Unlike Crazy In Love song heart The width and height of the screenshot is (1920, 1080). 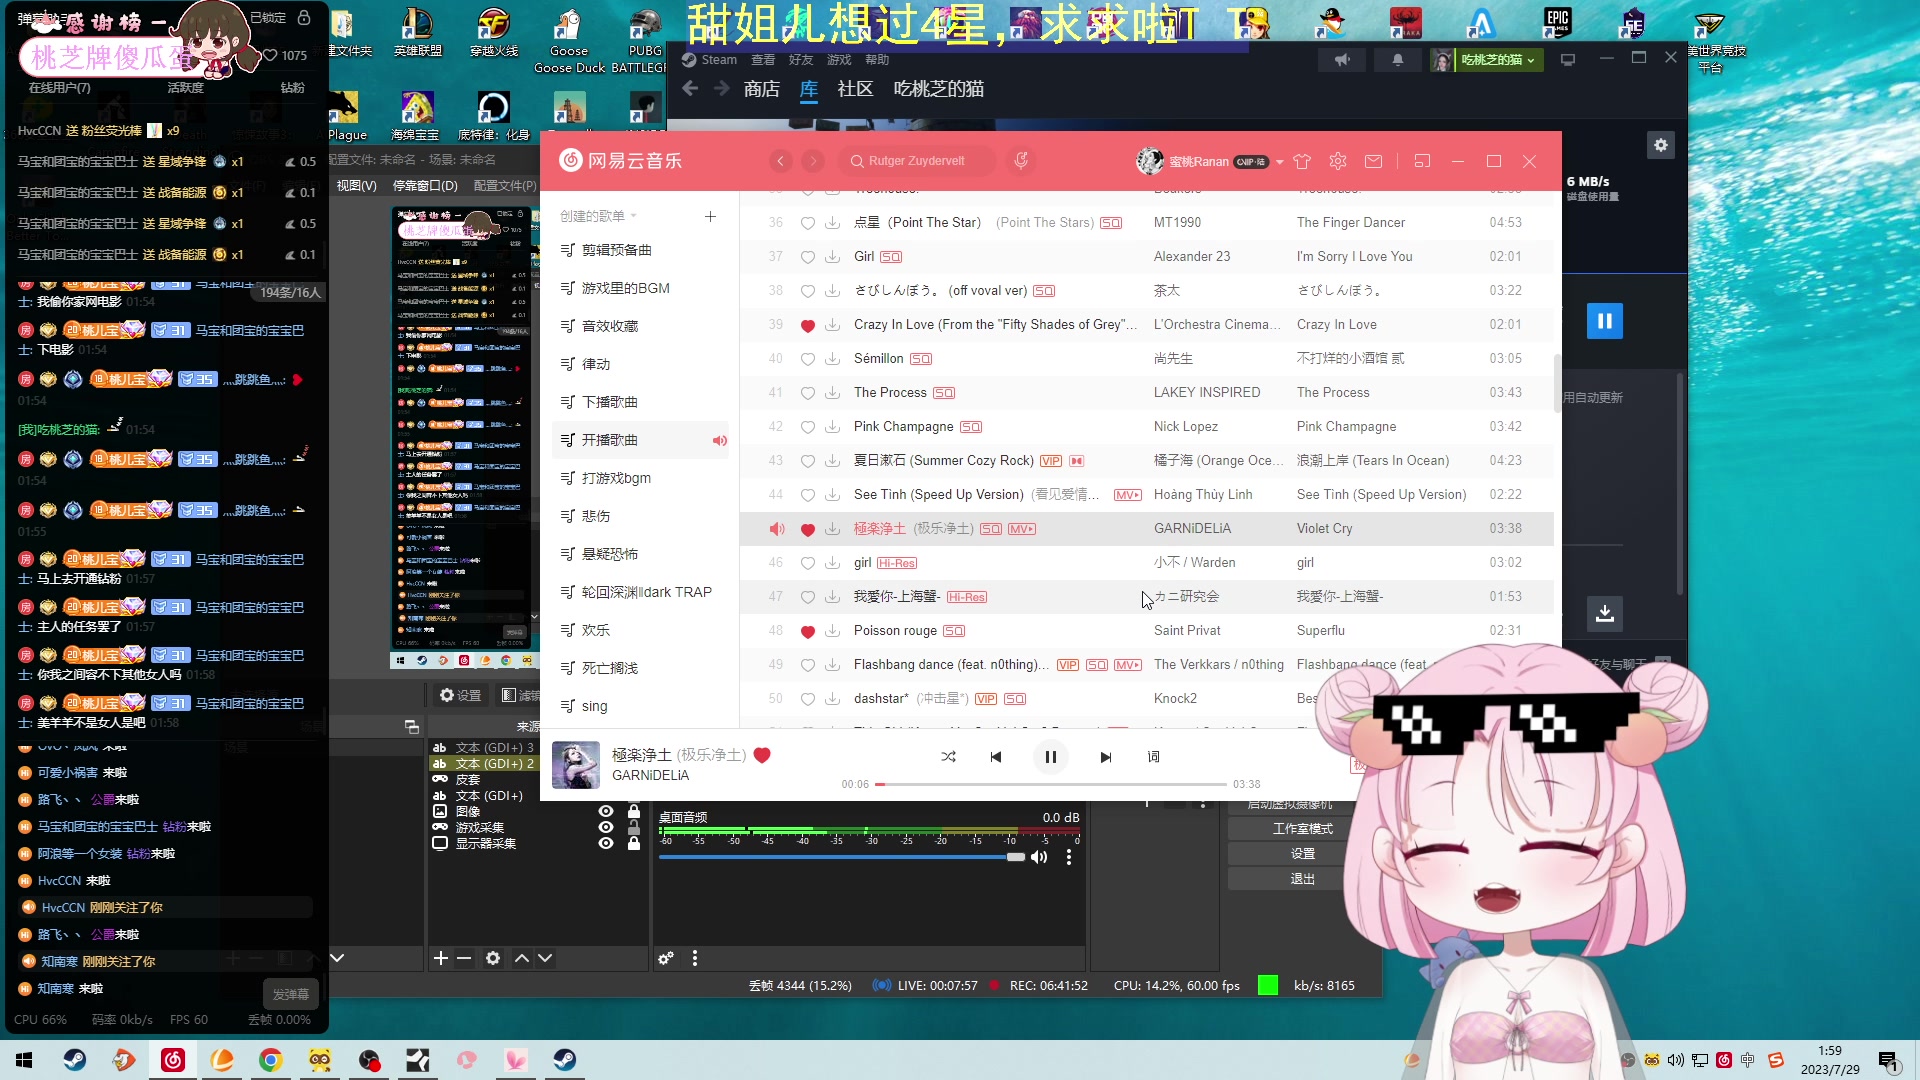pyautogui.click(x=808, y=325)
